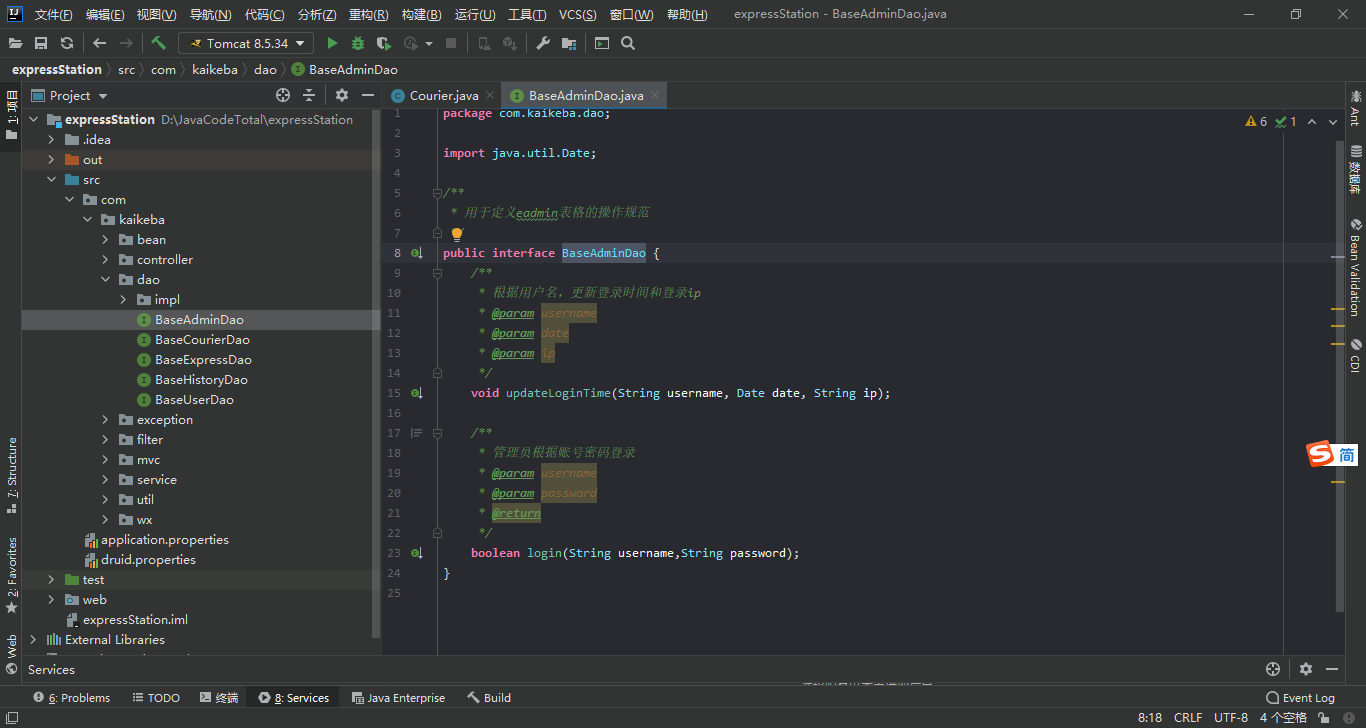Click the locate target icon in Project panel
This screenshot has height=728, width=1366.
tap(283, 95)
